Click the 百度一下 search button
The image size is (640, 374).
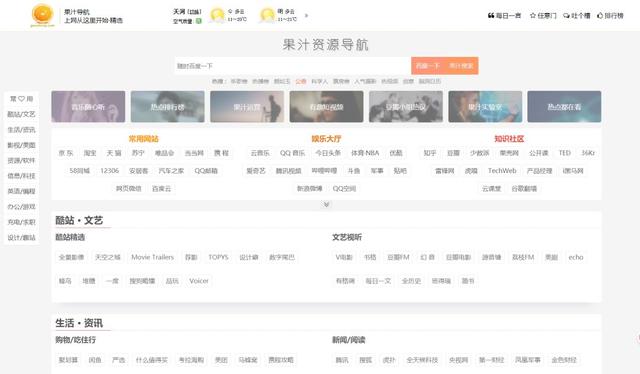[x=428, y=66]
